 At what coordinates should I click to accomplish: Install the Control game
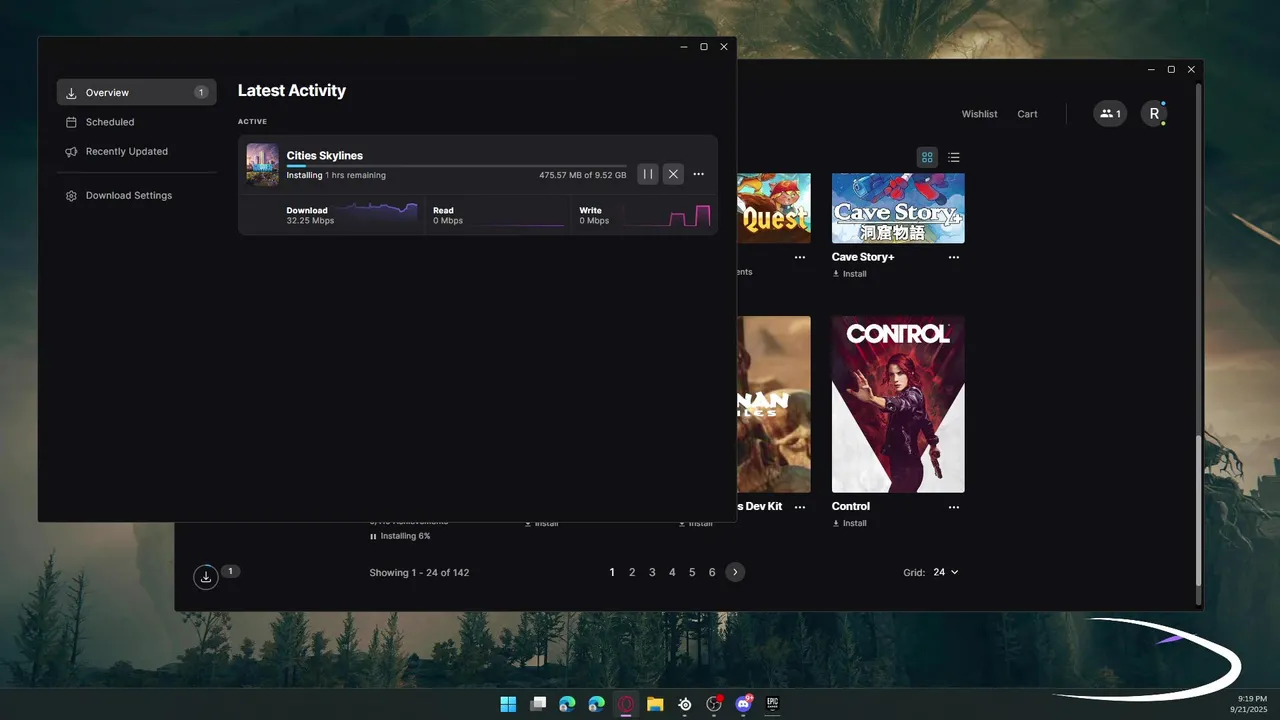(x=849, y=523)
